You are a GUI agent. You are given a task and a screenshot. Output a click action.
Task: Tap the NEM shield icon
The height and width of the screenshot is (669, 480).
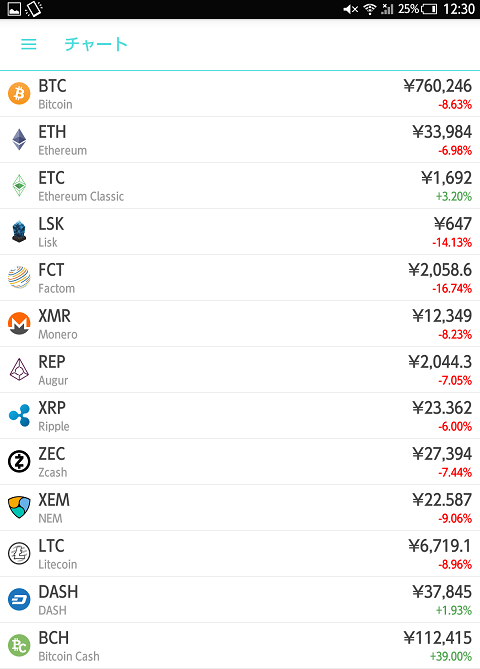tap(19, 507)
